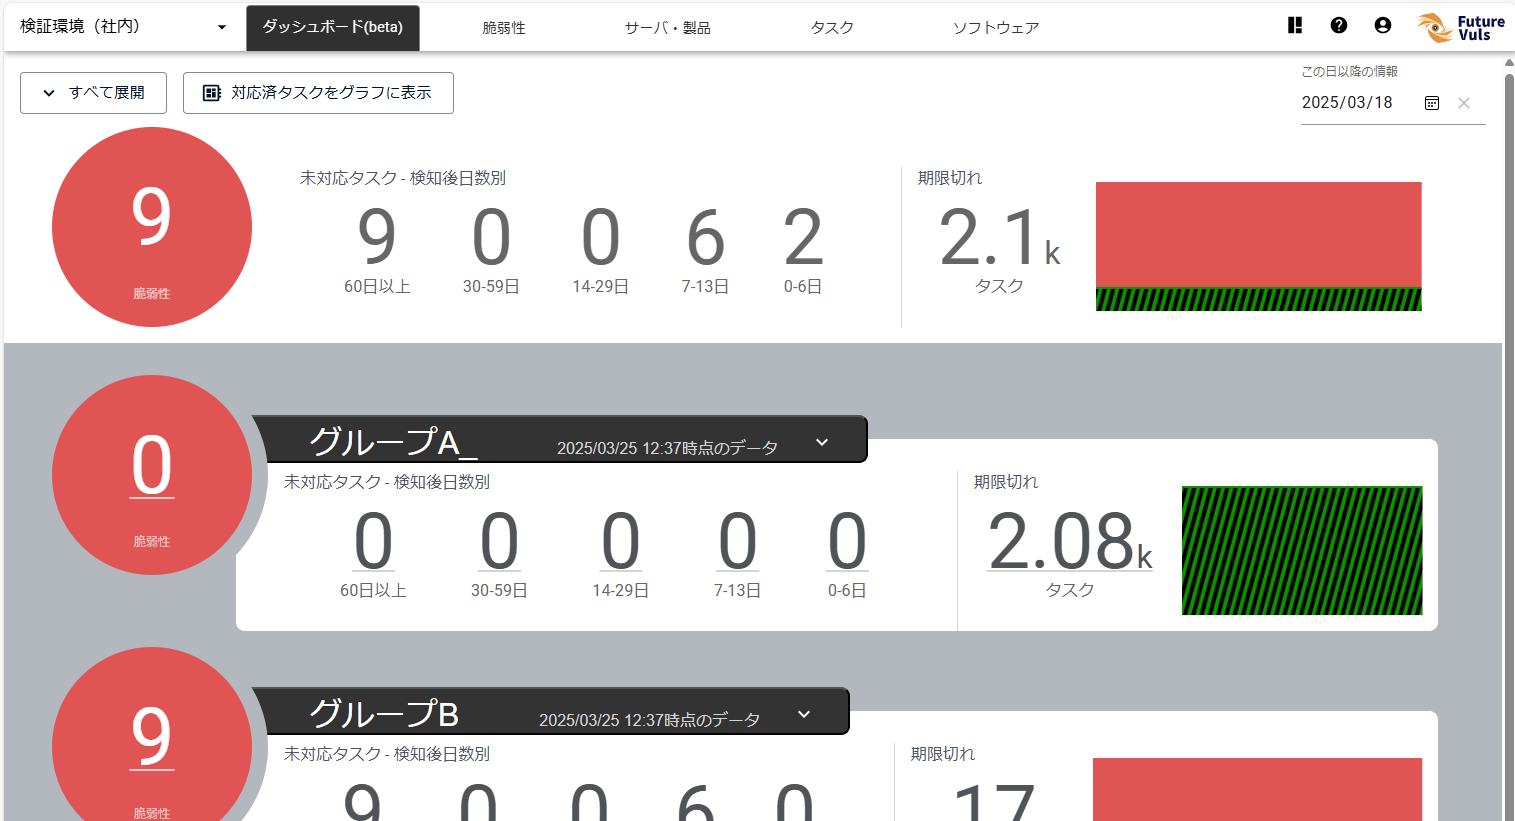
Task: Click この日以降の情報 label
Action: (x=1349, y=72)
